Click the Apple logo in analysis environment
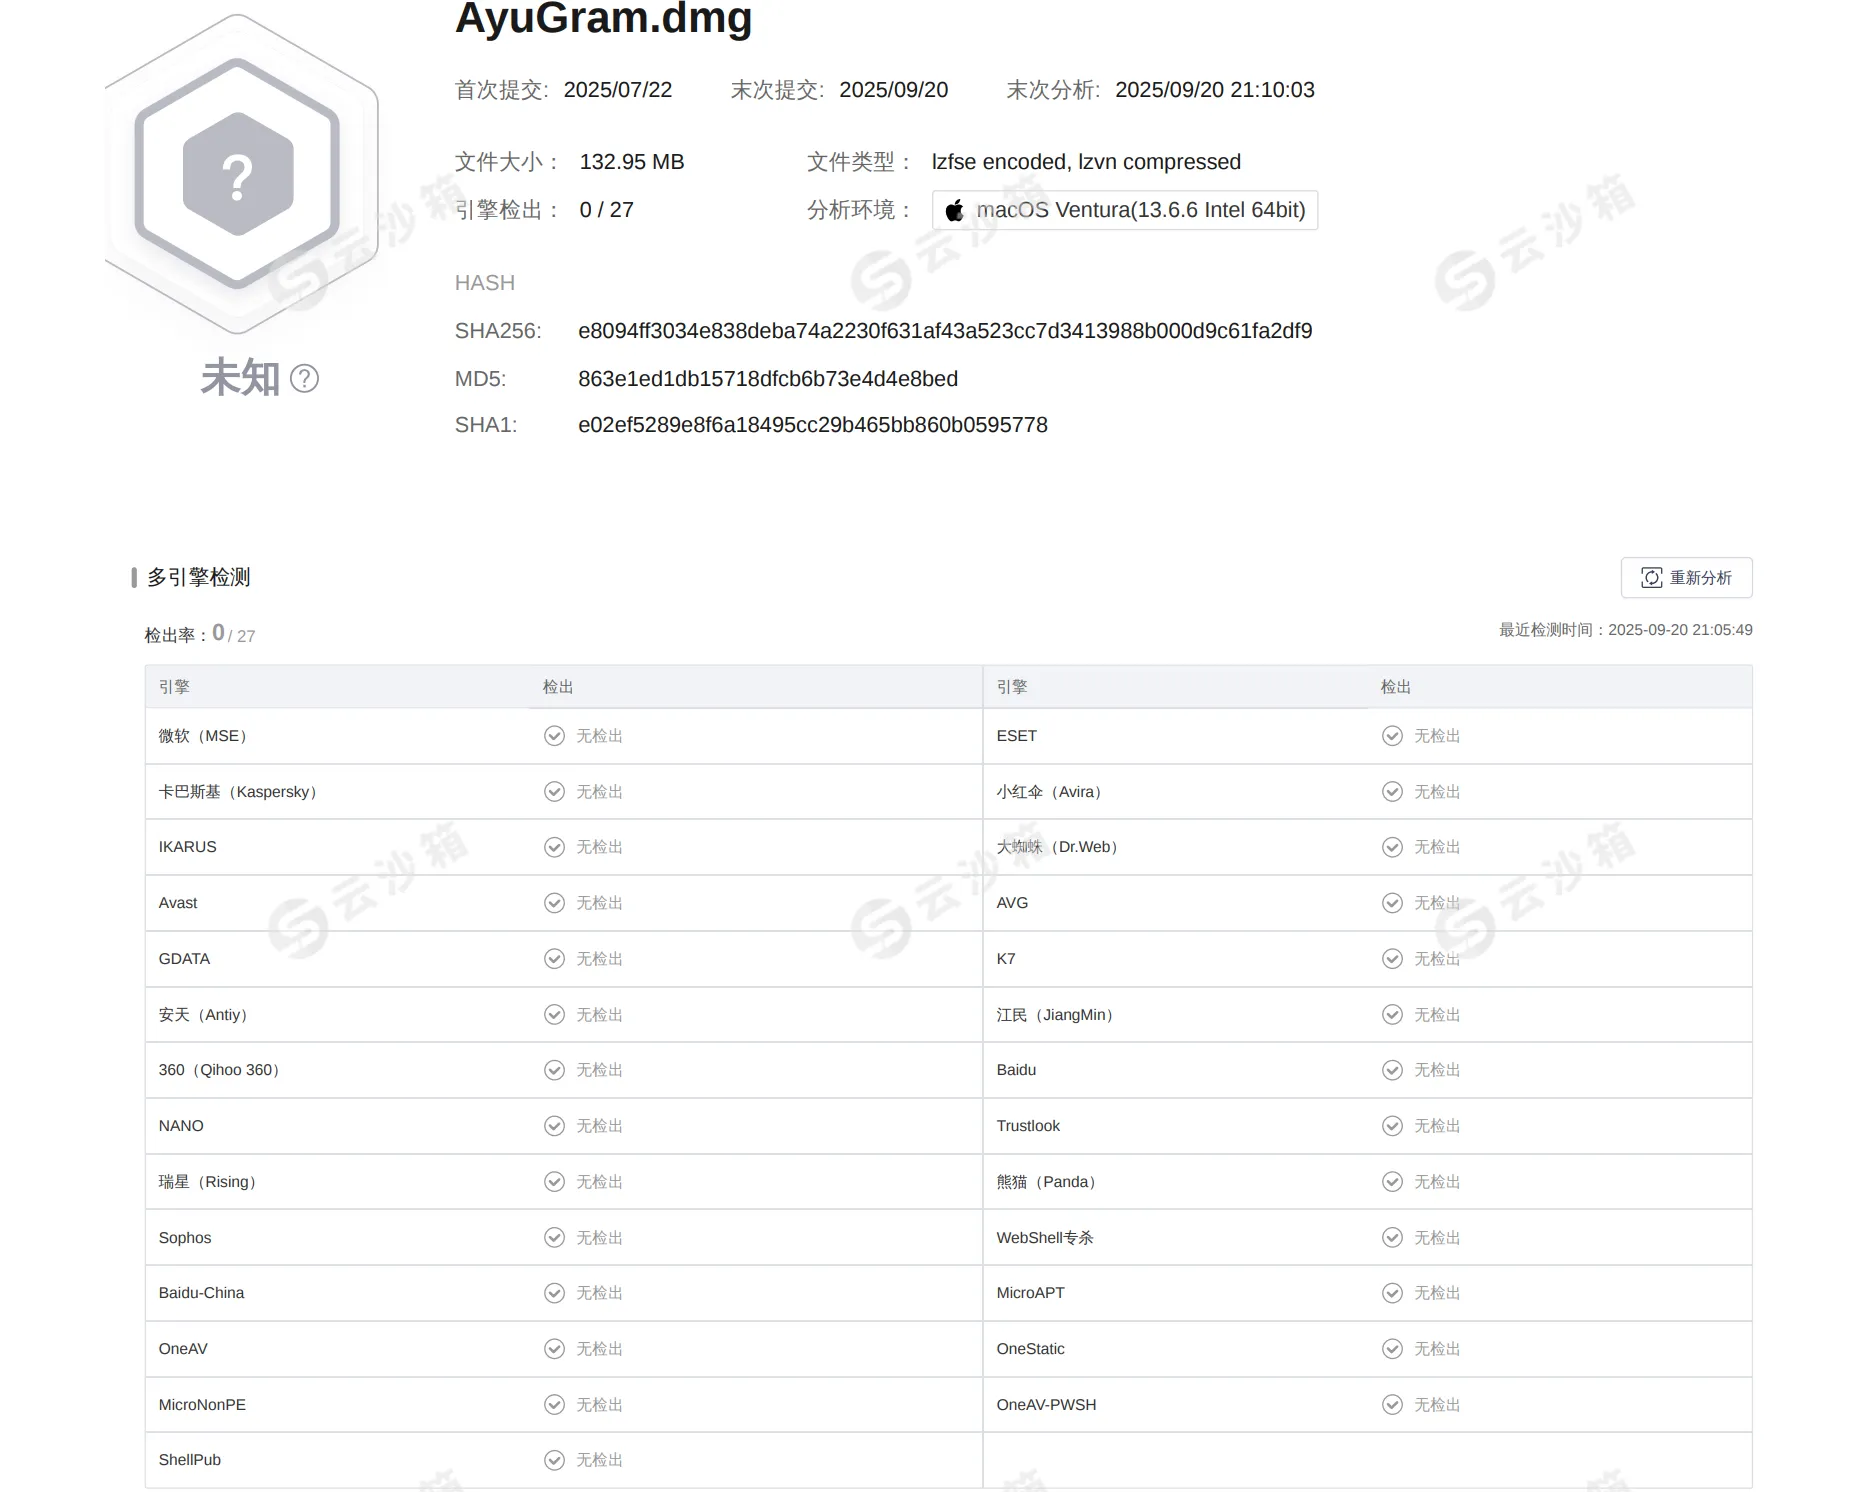The image size is (1872, 1492). (955, 210)
